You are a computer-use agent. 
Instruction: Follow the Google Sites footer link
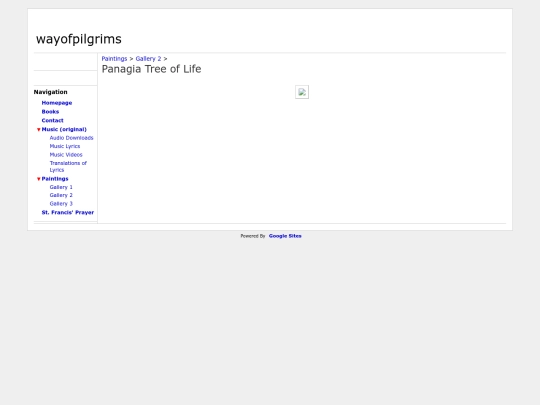[285, 236]
